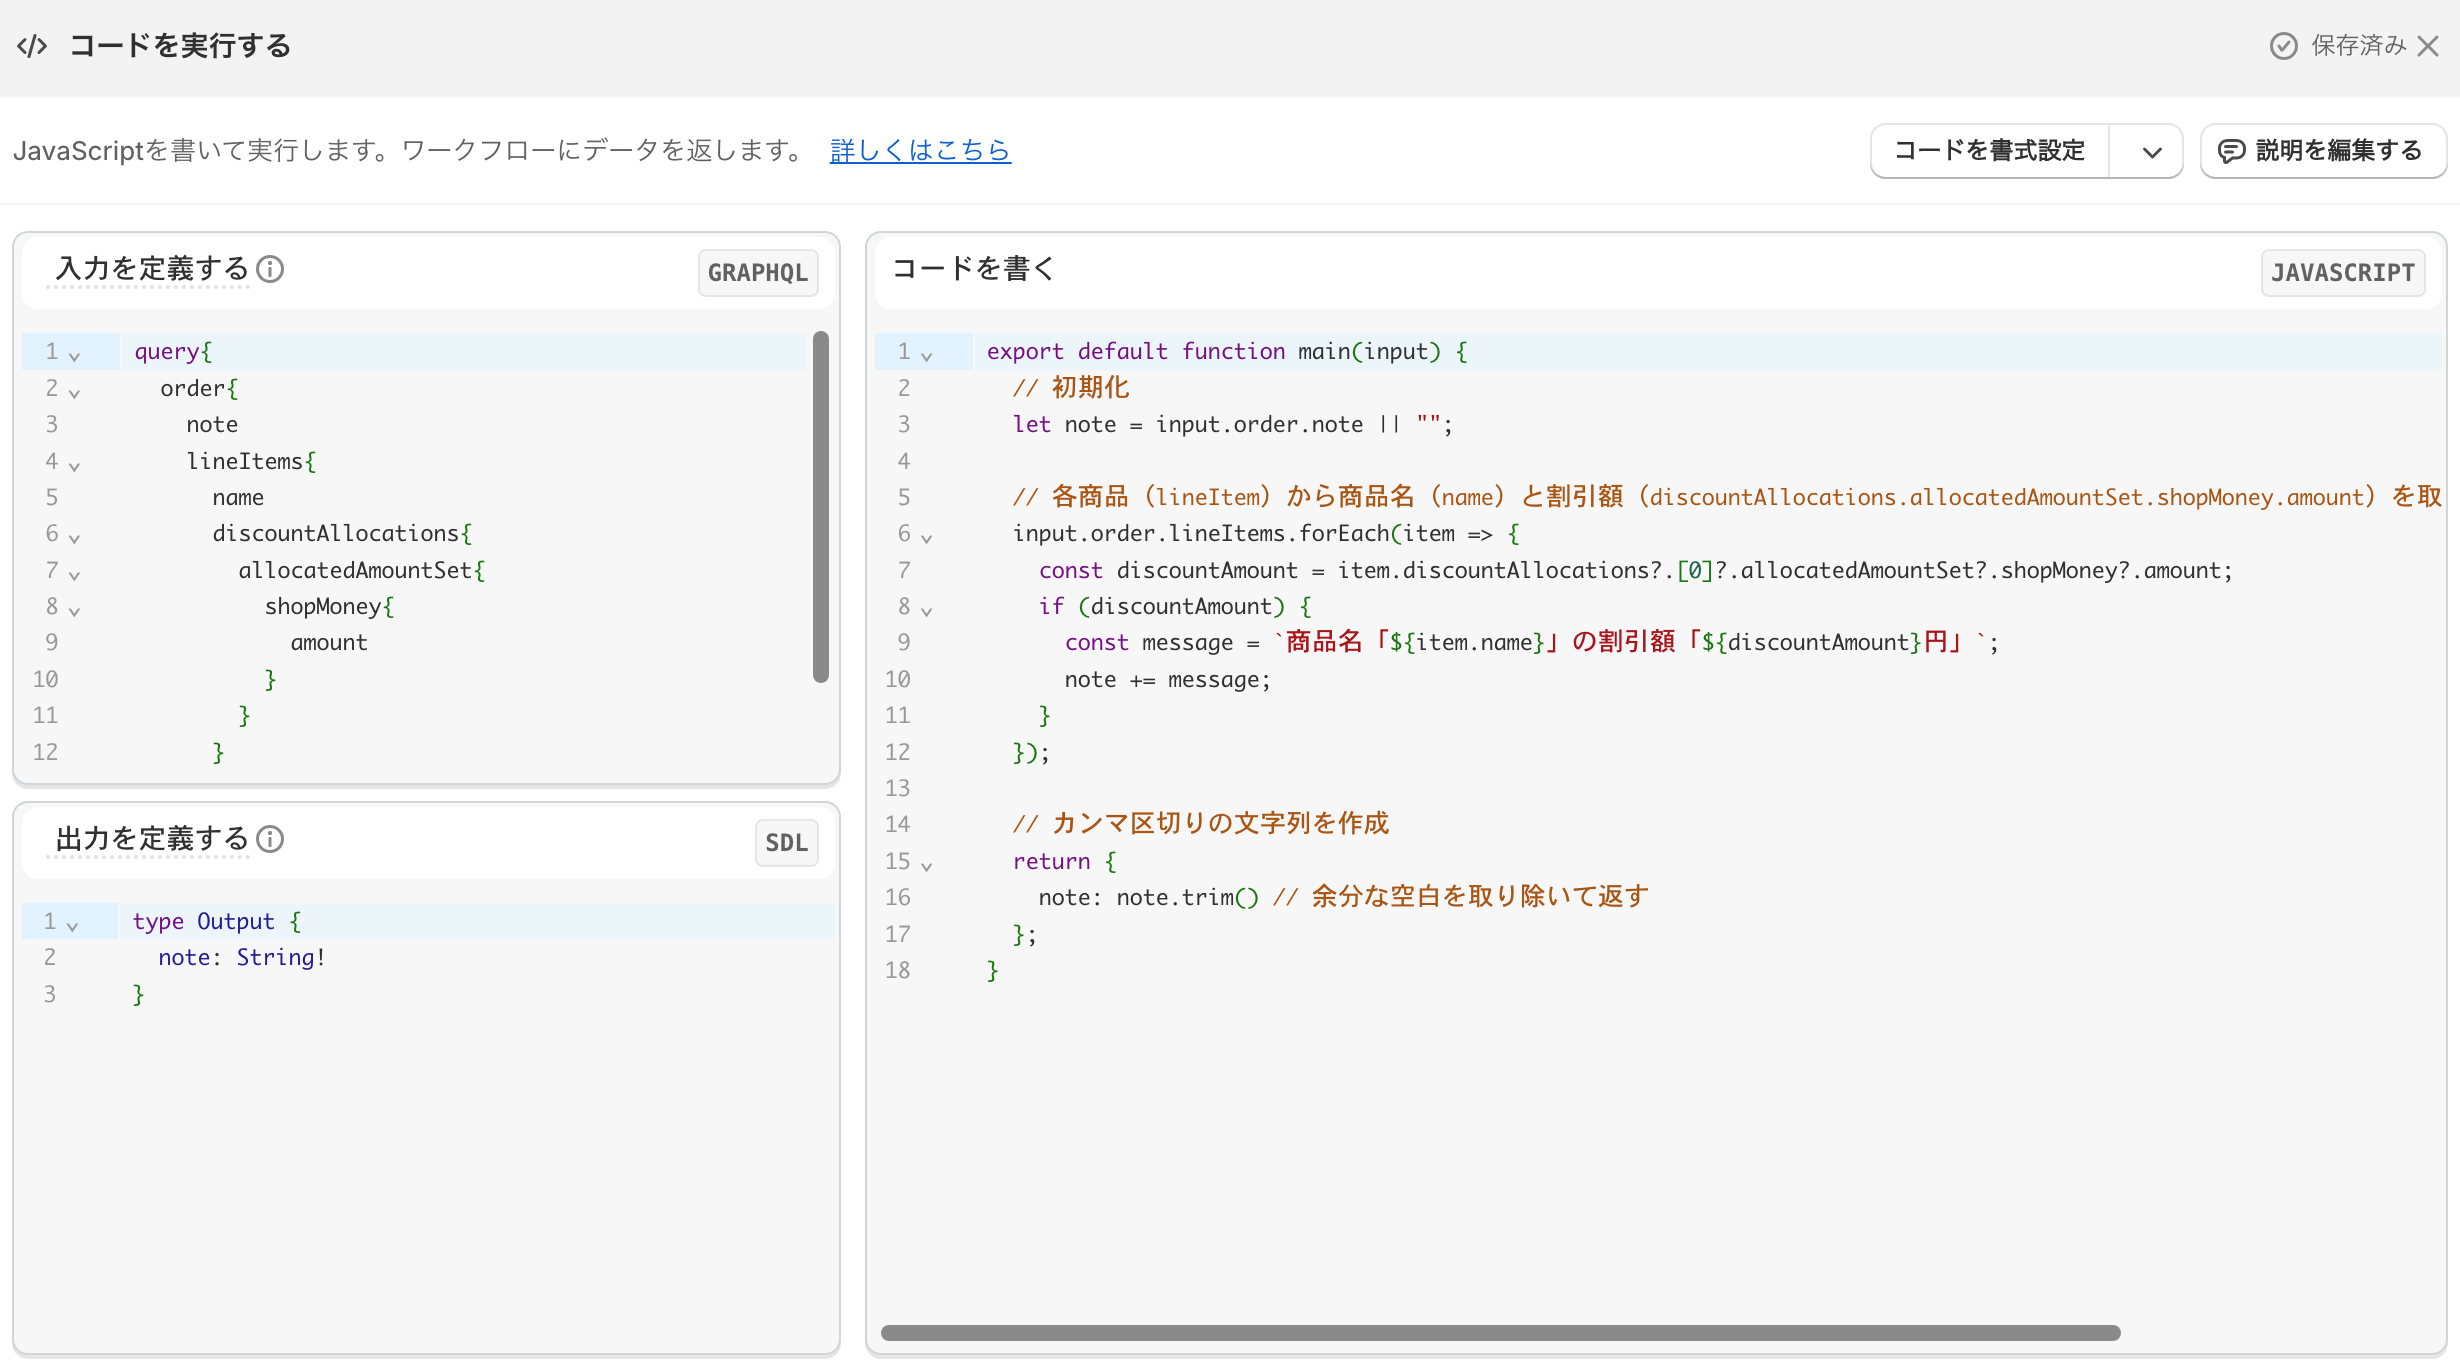
Task: Click line number 18 in the JavaScript gutter
Action: (x=897, y=971)
